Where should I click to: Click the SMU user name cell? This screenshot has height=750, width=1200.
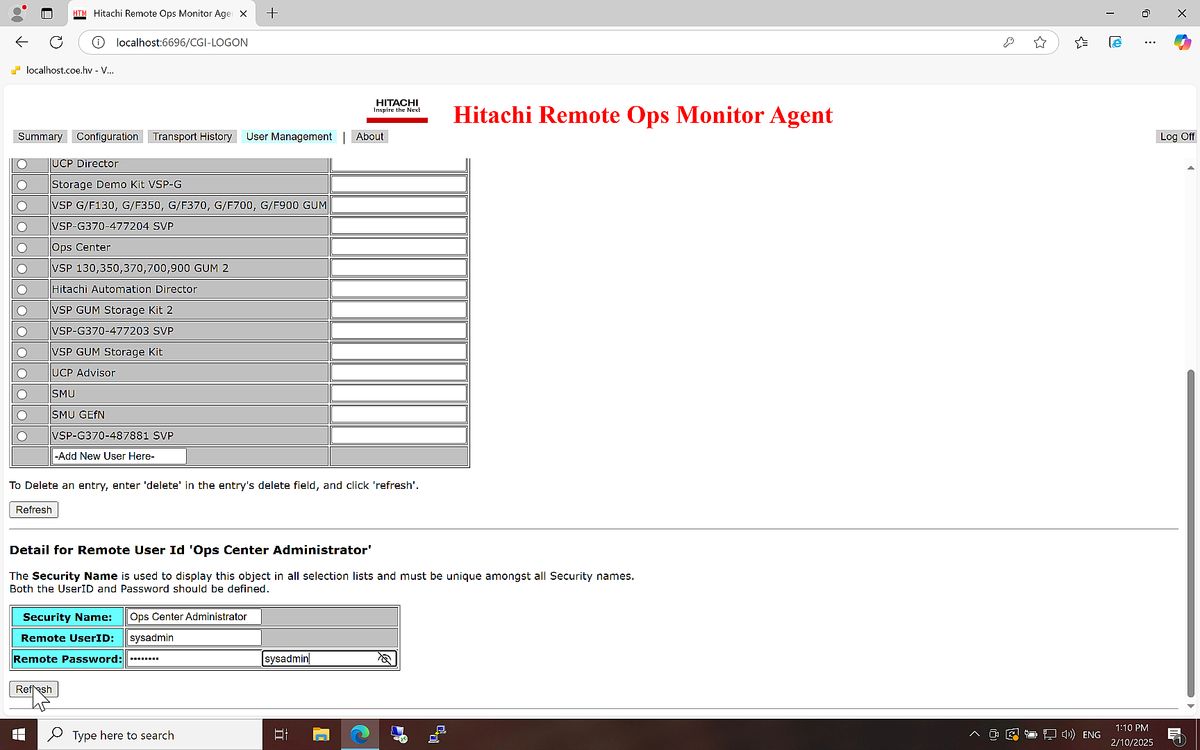(x=189, y=394)
